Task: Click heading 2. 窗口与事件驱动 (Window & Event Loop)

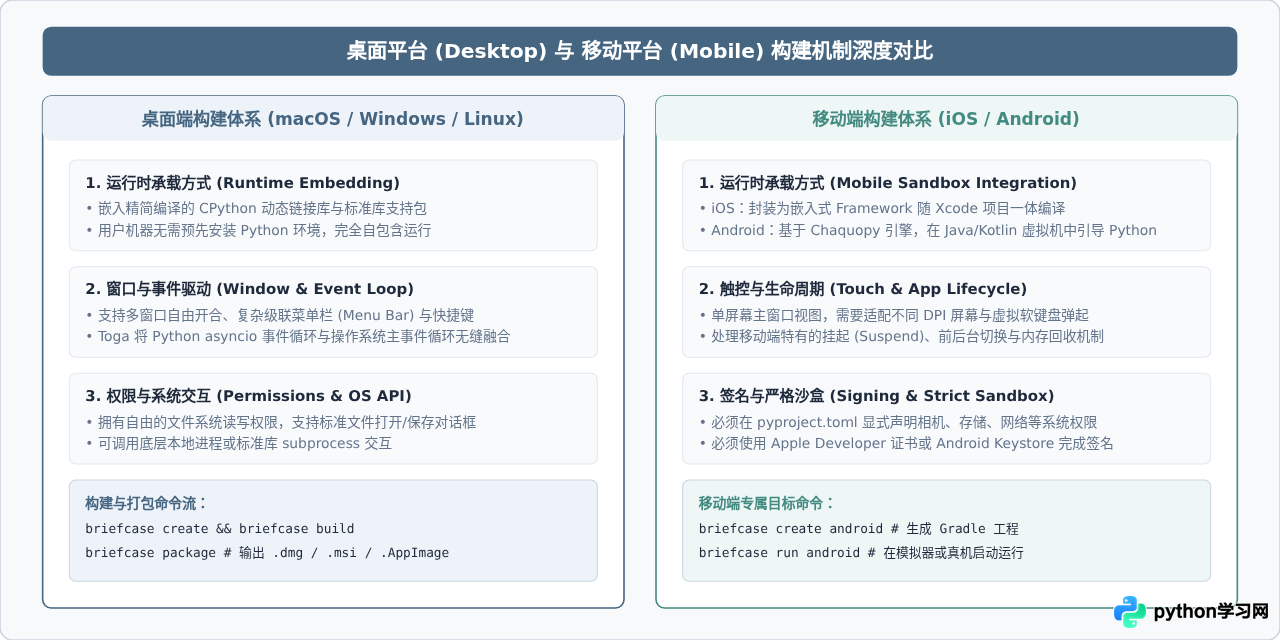Action: coord(249,289)
